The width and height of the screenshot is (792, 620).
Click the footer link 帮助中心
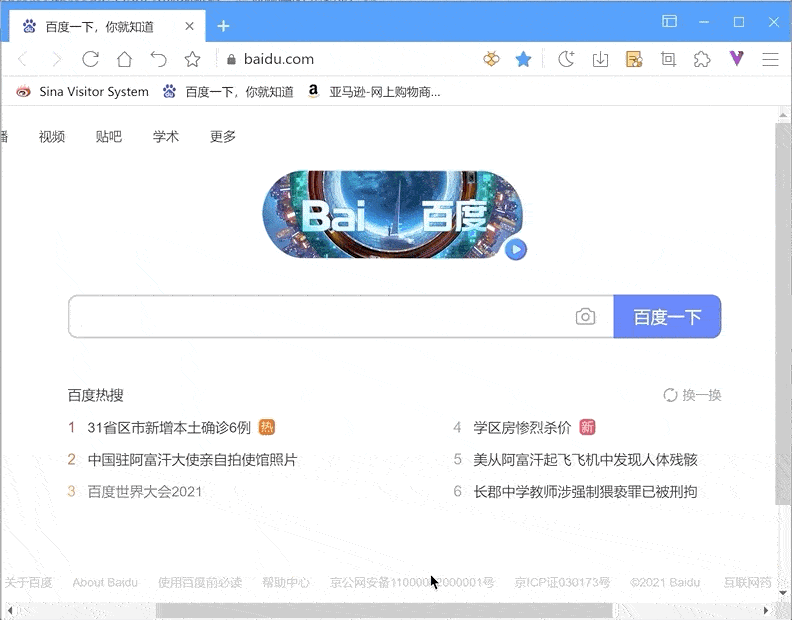tap(286, 583)
